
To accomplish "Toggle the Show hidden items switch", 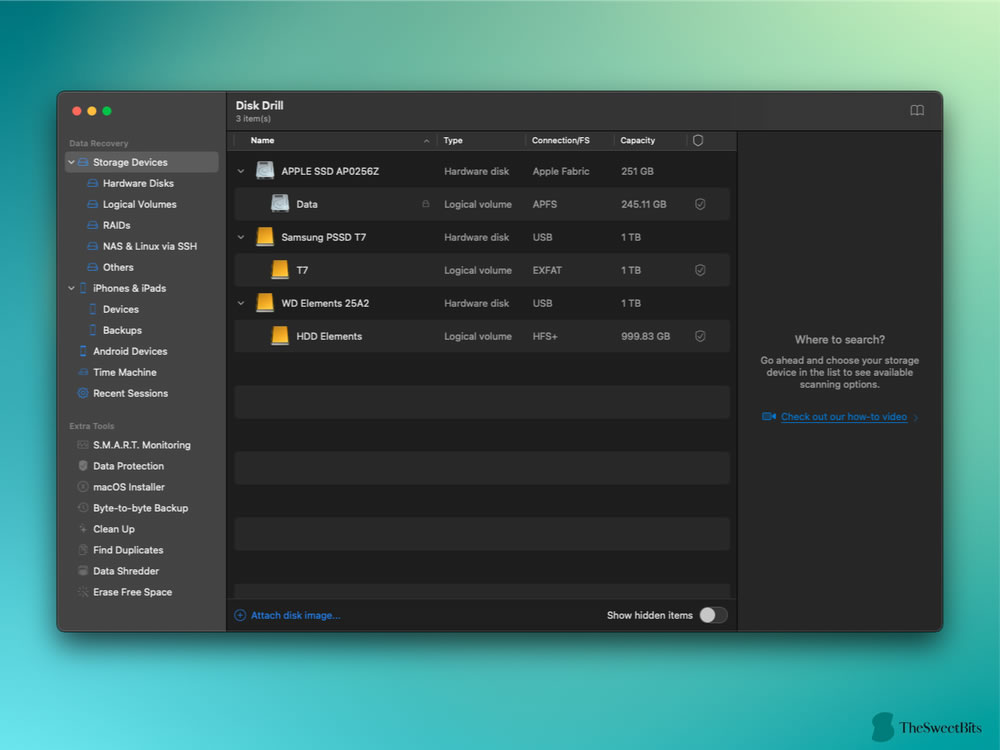I will [x=713, y=615].
